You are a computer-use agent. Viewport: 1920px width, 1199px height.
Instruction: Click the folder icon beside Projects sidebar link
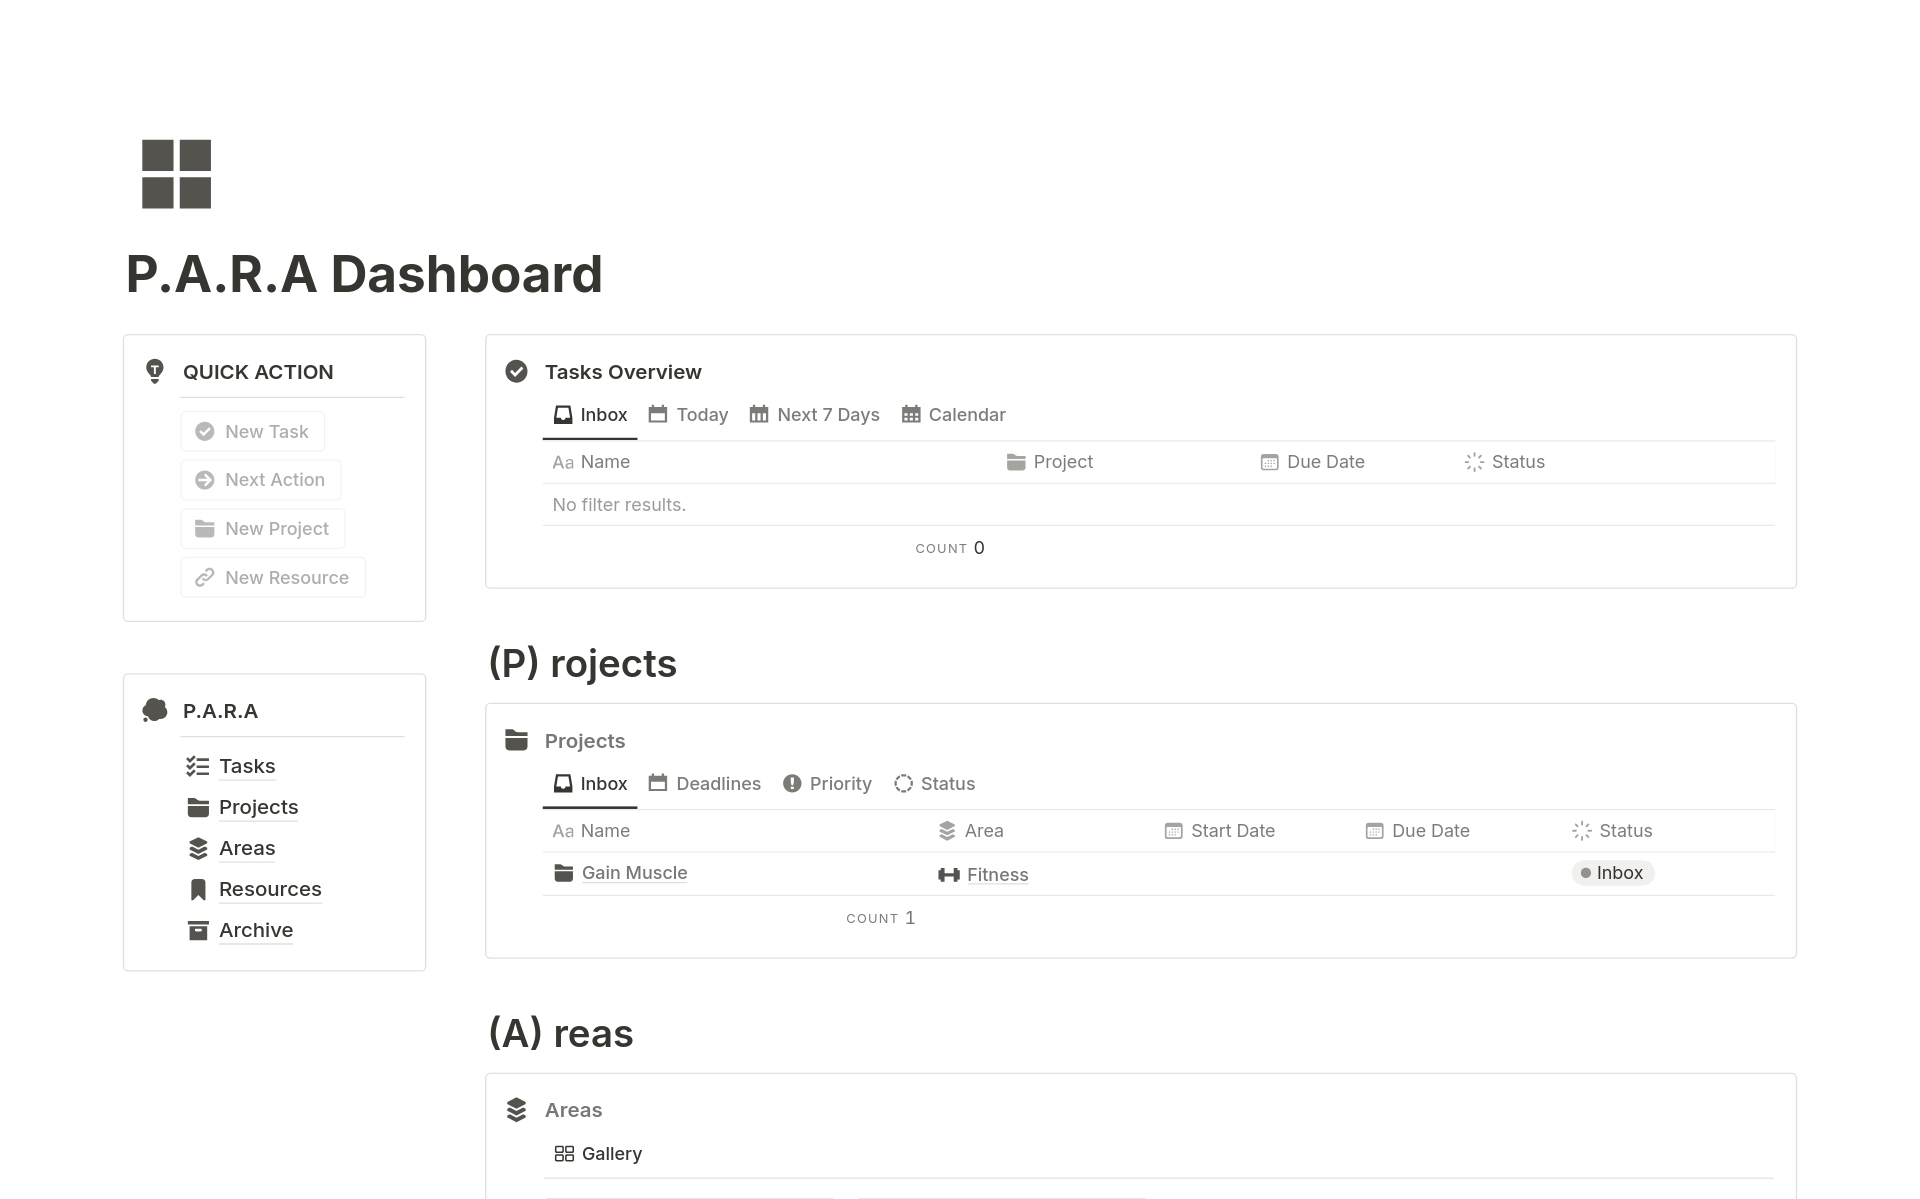[197, 806]
